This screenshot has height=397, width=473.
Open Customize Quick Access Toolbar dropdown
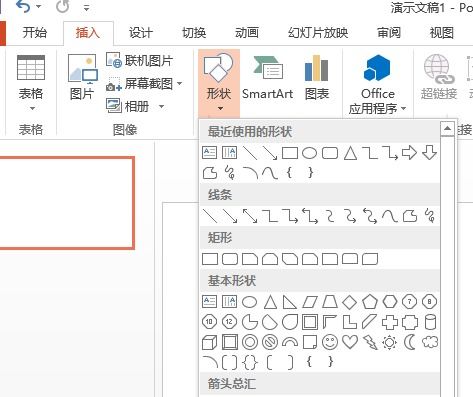87,7
